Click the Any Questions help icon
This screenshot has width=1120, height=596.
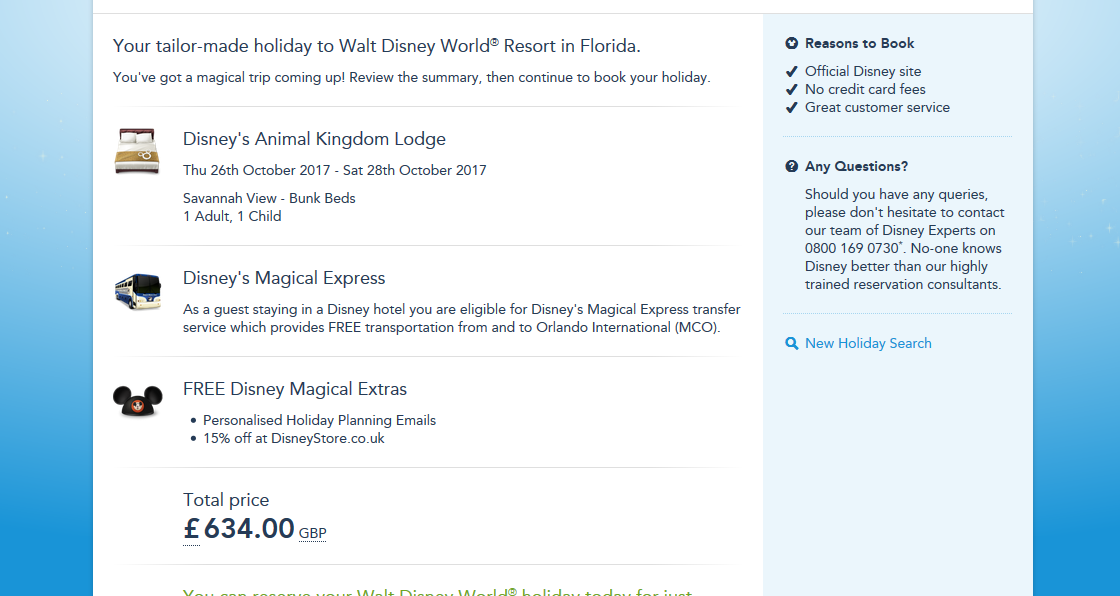792,166
